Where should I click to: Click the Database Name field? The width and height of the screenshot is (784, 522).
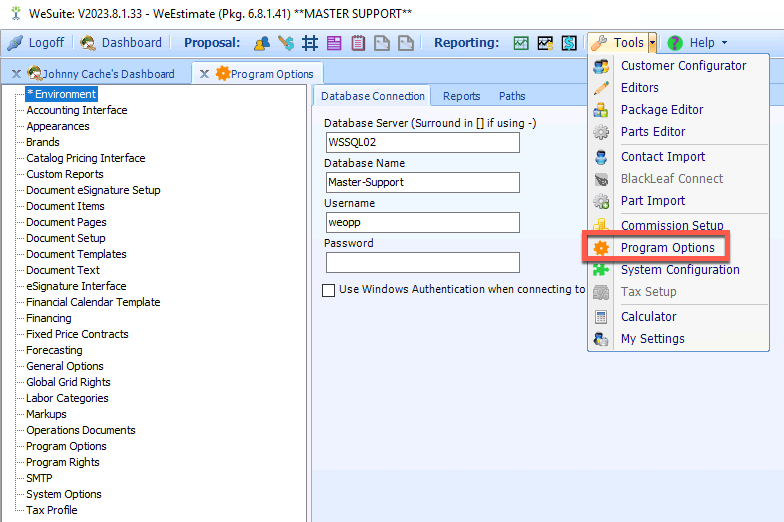(x=422, y=182)
